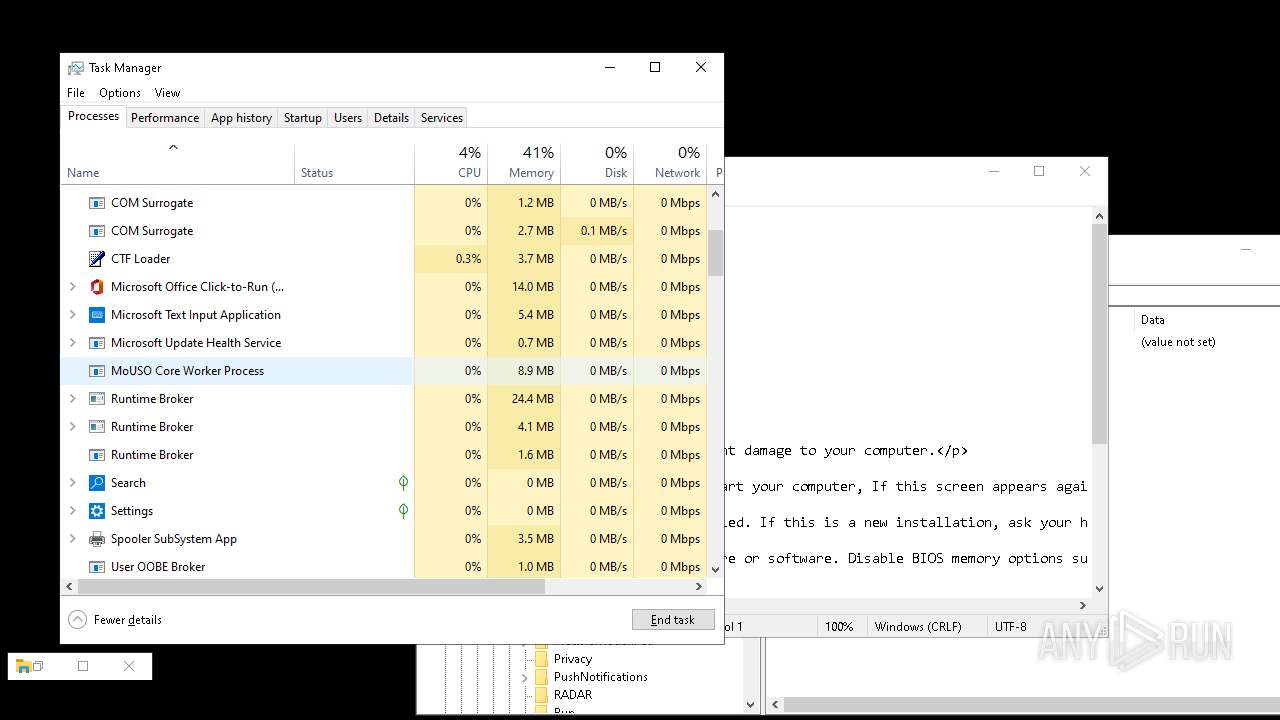Viewport: 1280px width, 720px height.
Task: Click the suspended leaf icon on Search row
Action: tap(403, 483)
